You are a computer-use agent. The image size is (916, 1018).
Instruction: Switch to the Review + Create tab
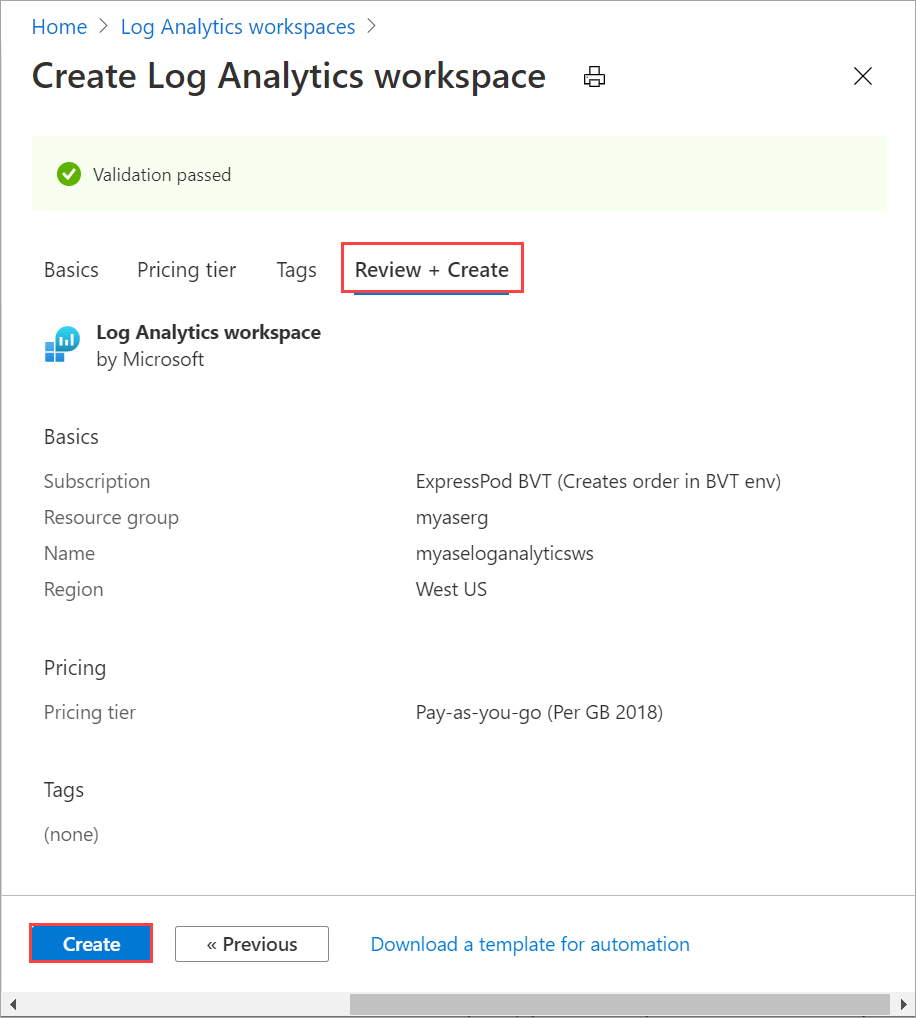click(x=432, y=268)
